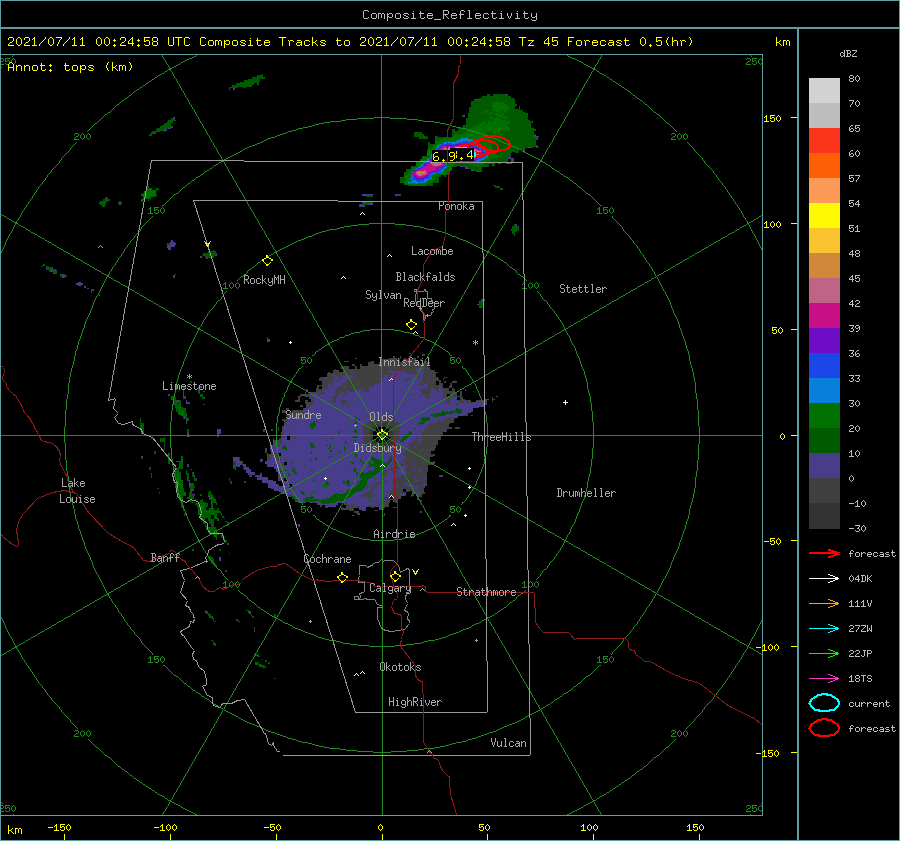The width and height of the screenshot is (900, 841).
Task: Click the white 04DK arrow icon
Action: (824, 579)
